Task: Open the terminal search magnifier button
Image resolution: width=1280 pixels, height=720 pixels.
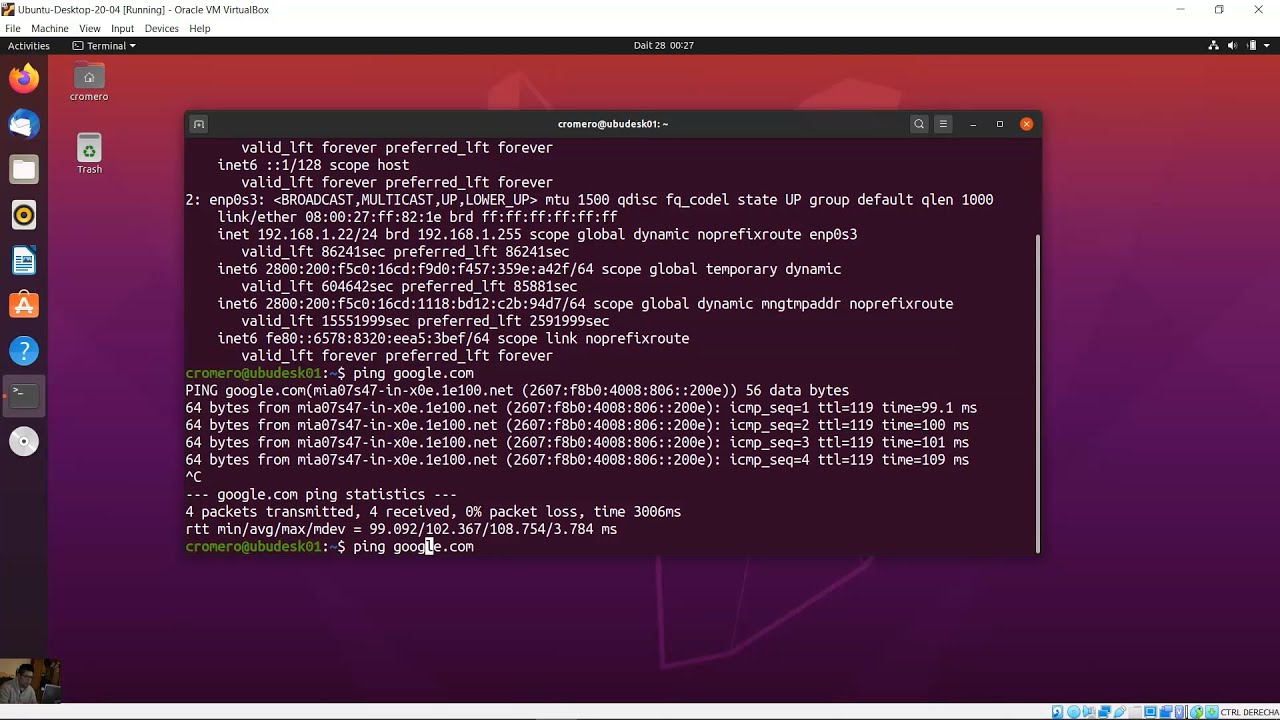Action: click(x=919, y=124)
